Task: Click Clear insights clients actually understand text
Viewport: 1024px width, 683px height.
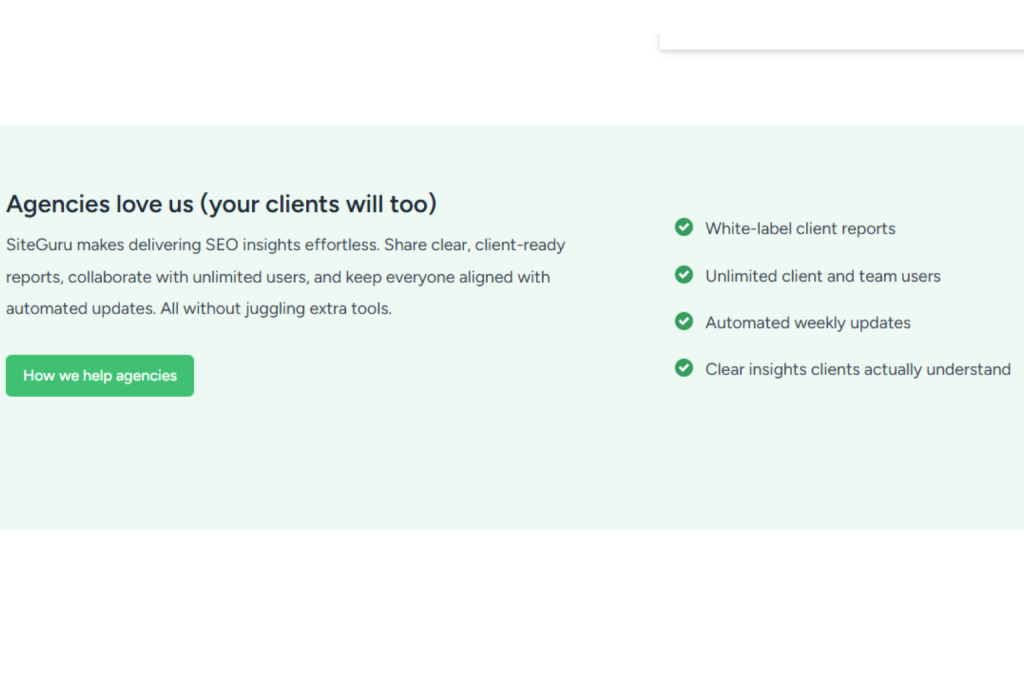Action: click(857, 370)
